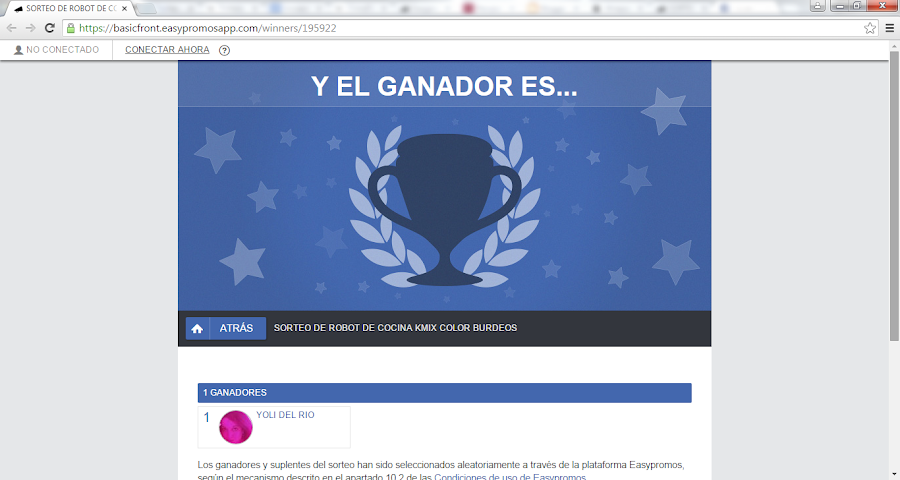Open the YOLI DEL RIO winner name link
The image size is (900, 480).
point(285,415)
